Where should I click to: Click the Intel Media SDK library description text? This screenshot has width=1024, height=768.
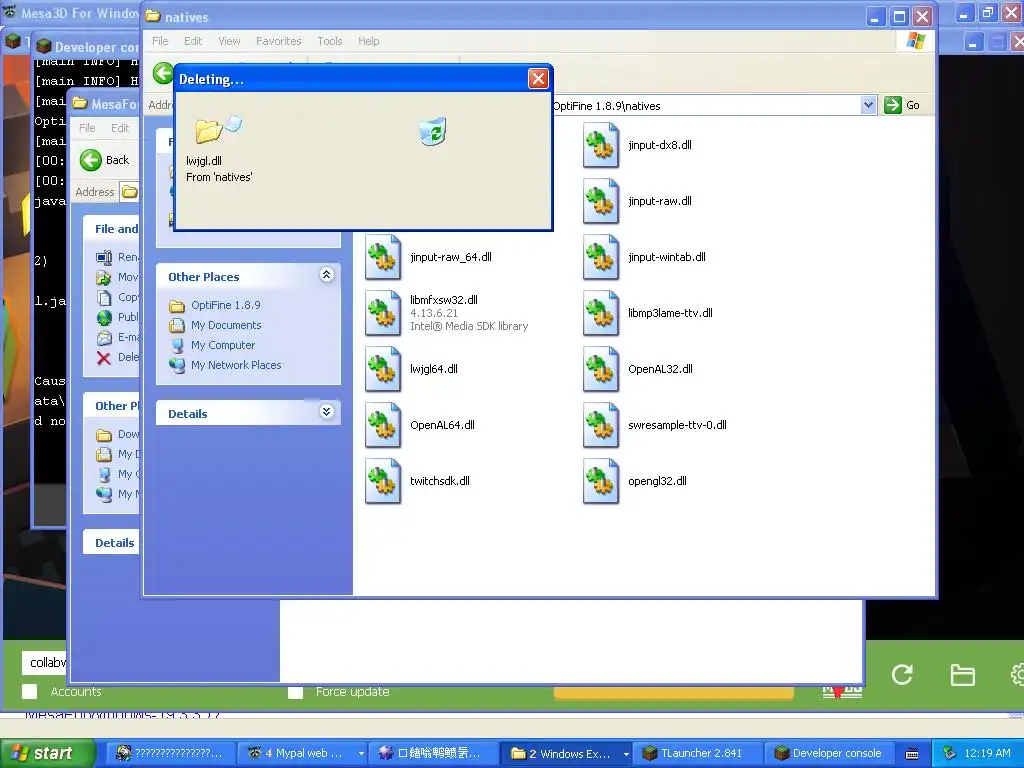coord(469,326)
